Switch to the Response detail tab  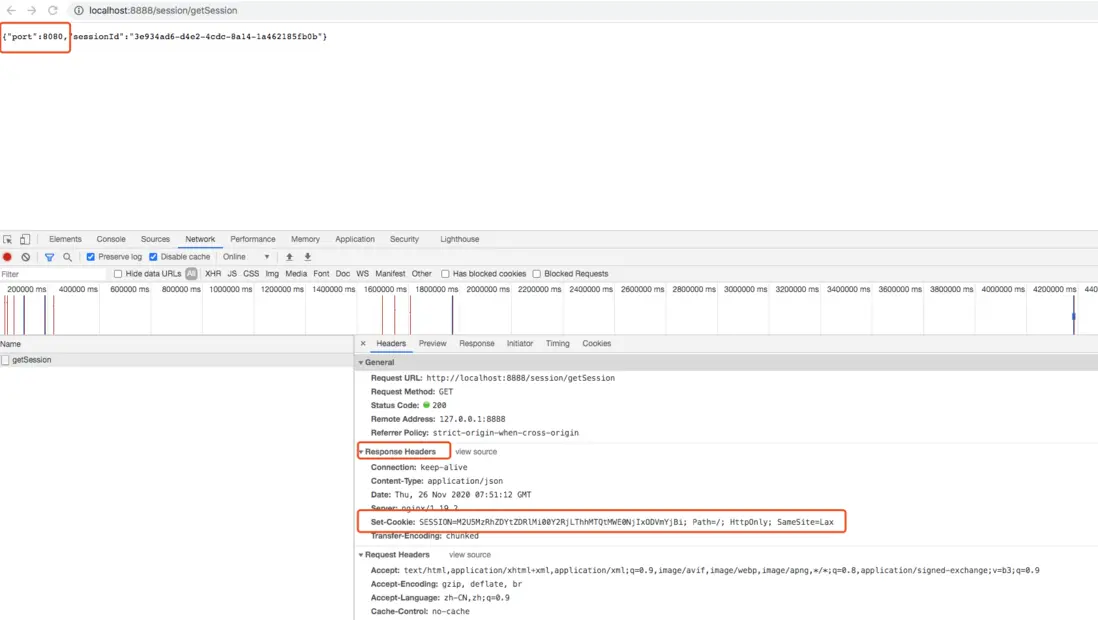click(x=477, y=343)
